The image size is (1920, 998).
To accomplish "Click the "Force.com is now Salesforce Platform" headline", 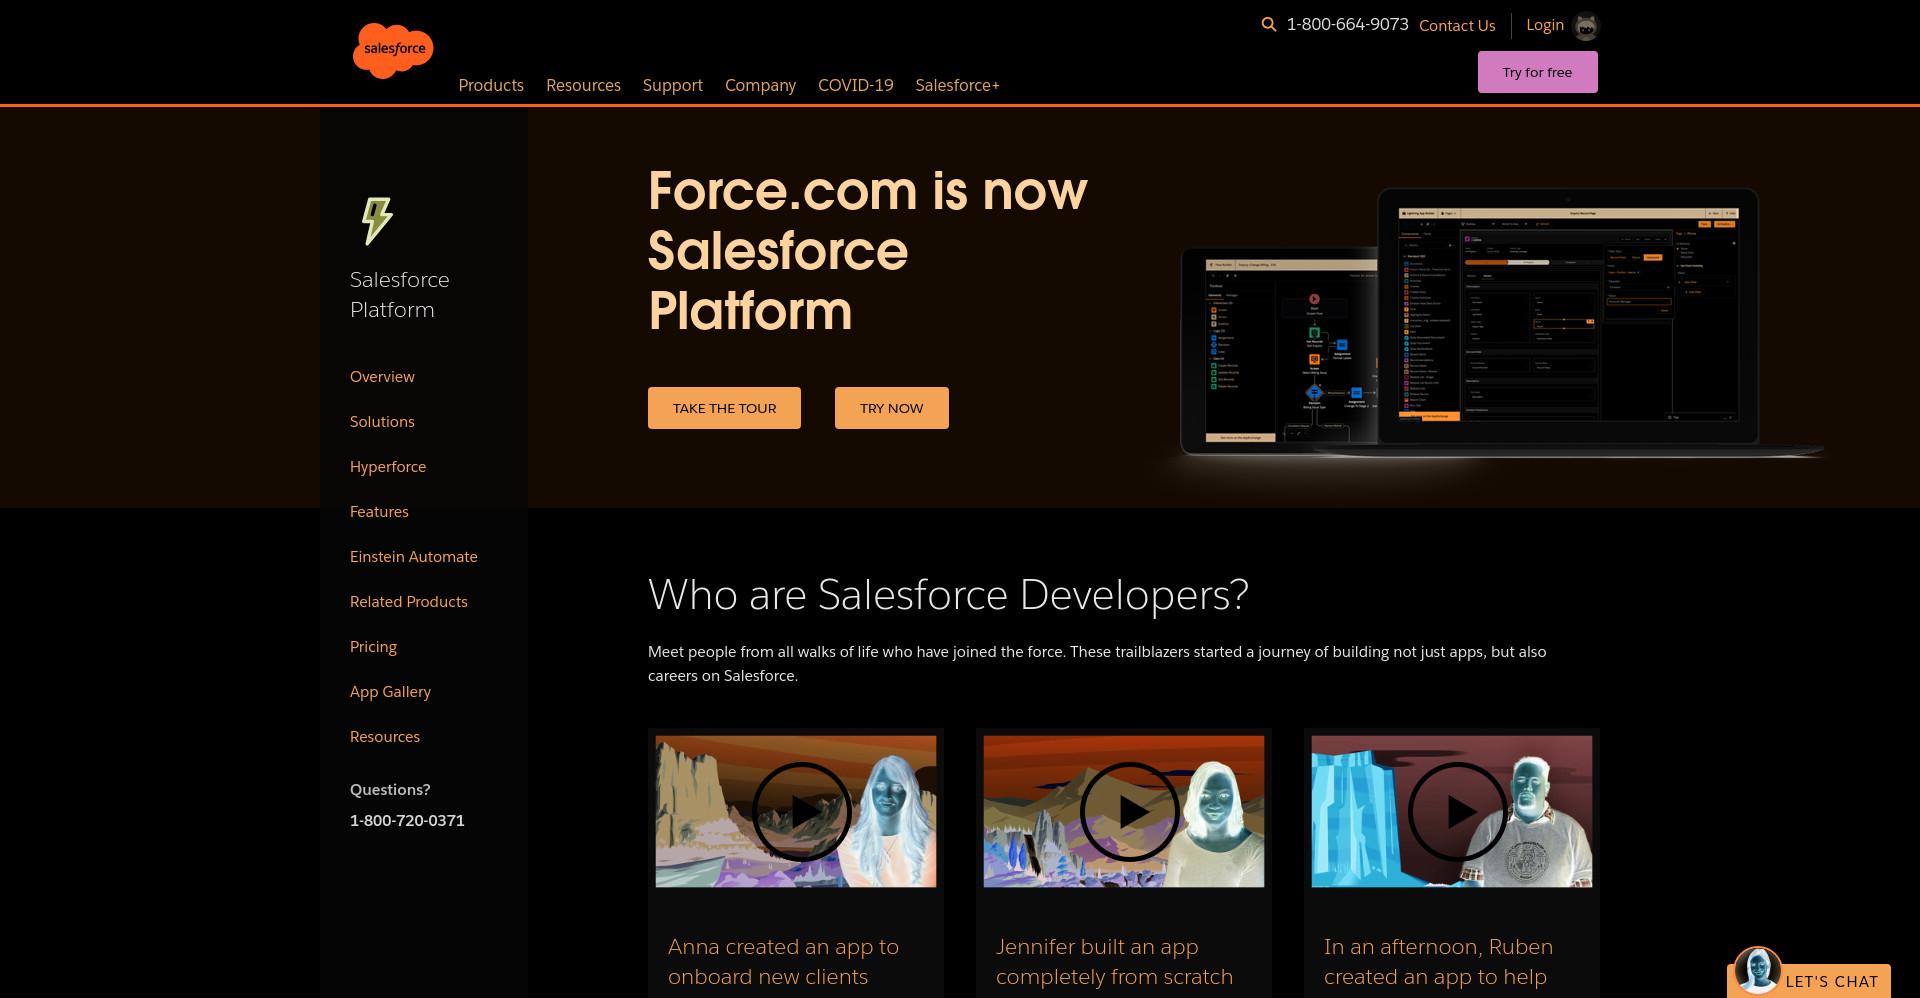I will (867, 250).
